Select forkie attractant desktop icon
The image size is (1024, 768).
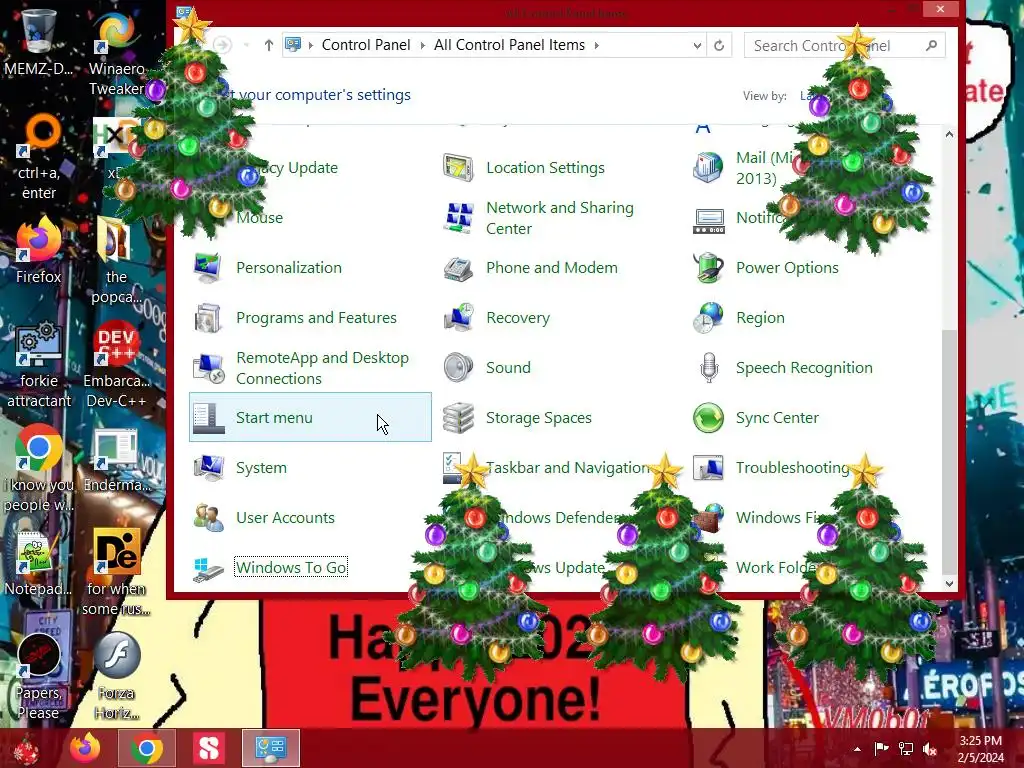(39, 364)
